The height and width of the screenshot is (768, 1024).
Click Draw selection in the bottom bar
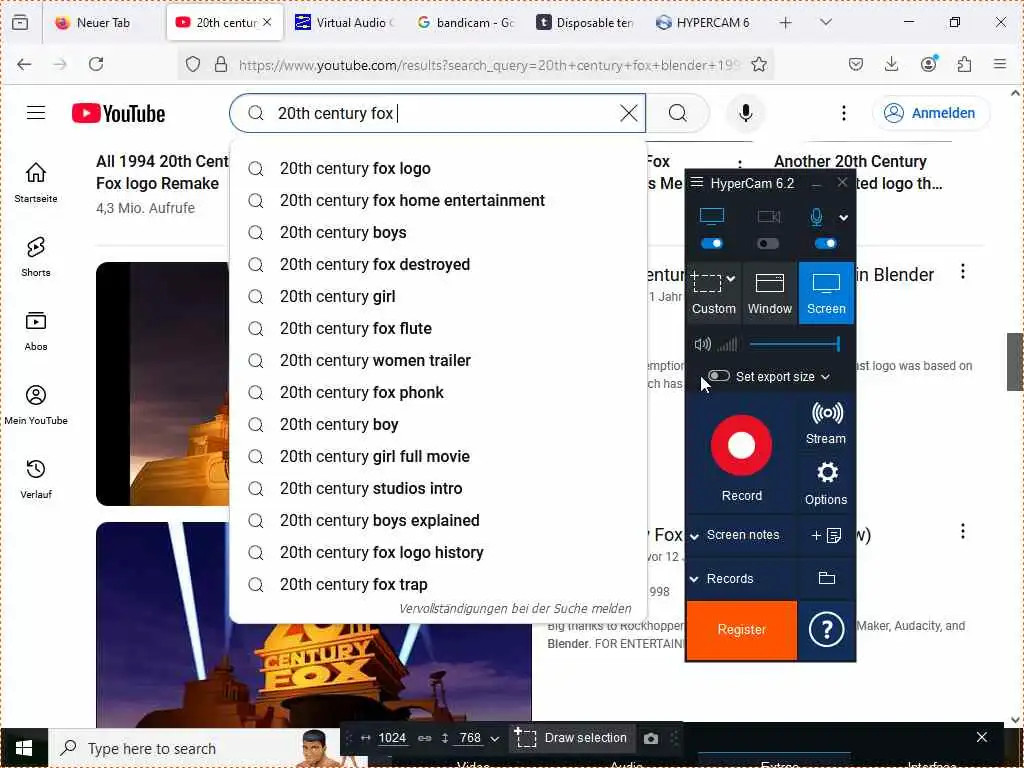[571, 738]
